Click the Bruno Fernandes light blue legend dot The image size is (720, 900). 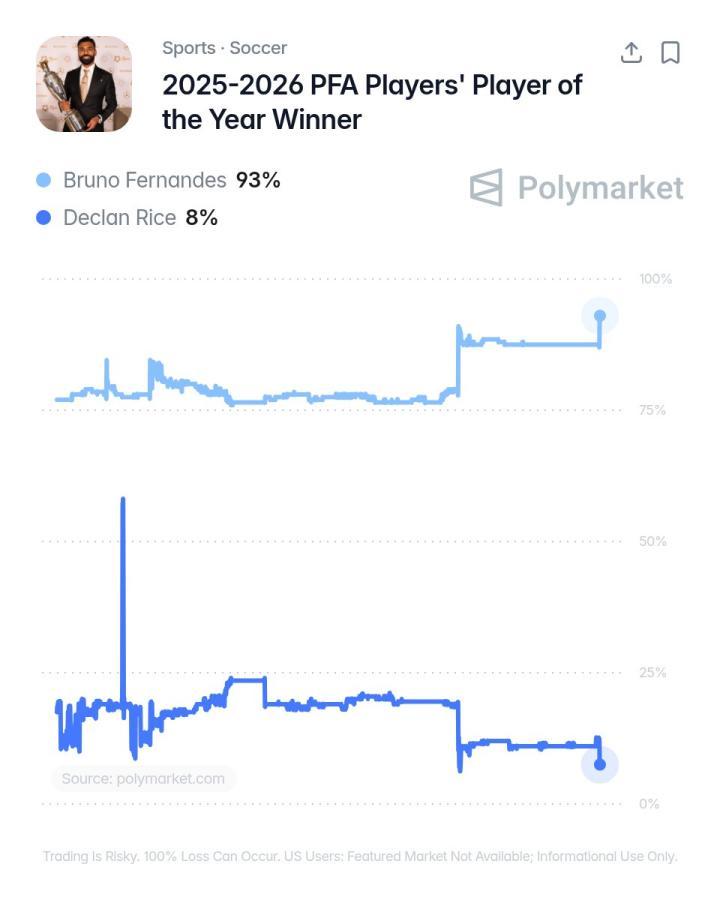coord(44,180)
